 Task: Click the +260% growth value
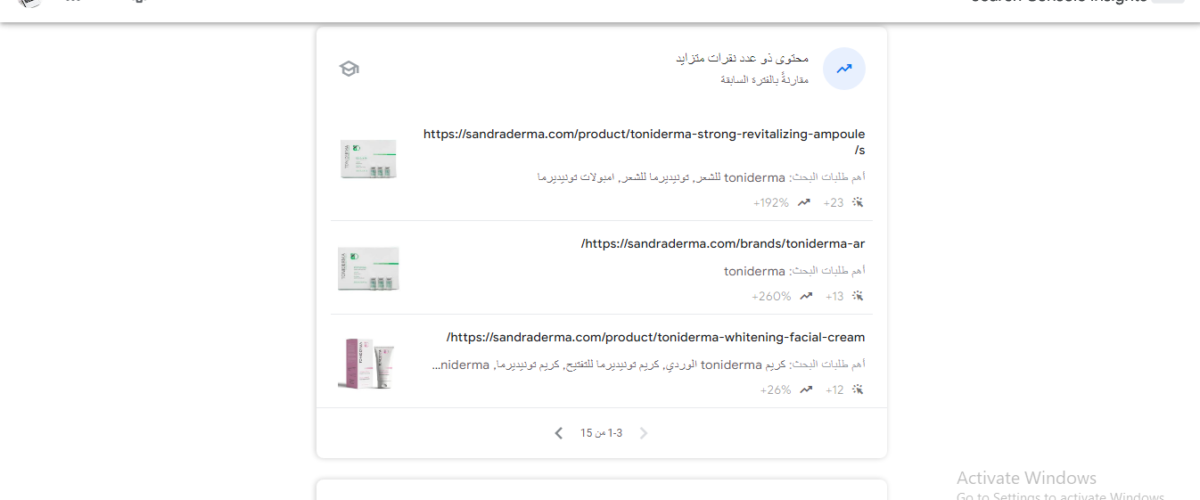[771, 296]
